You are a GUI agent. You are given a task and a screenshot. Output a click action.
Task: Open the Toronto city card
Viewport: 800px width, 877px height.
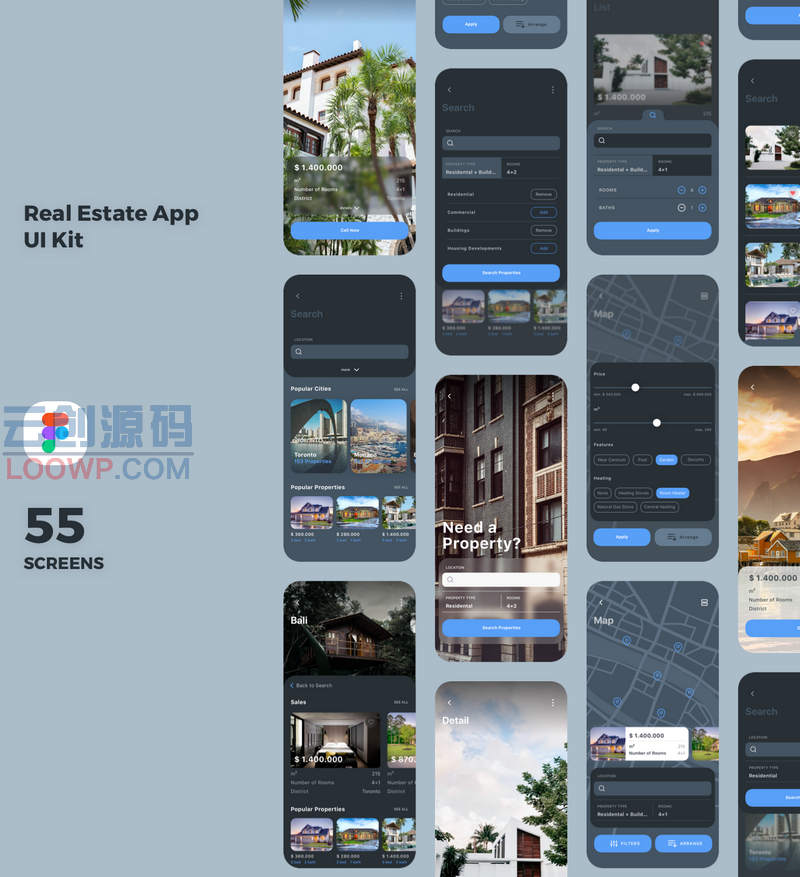pos(319,436)
